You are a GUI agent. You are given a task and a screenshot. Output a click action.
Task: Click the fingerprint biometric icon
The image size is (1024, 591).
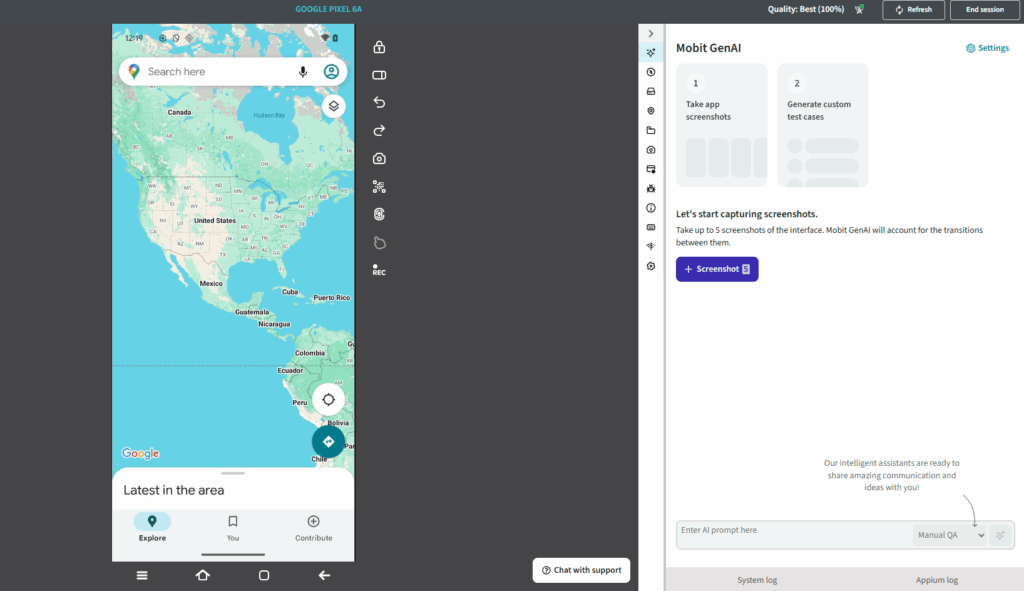379,214
